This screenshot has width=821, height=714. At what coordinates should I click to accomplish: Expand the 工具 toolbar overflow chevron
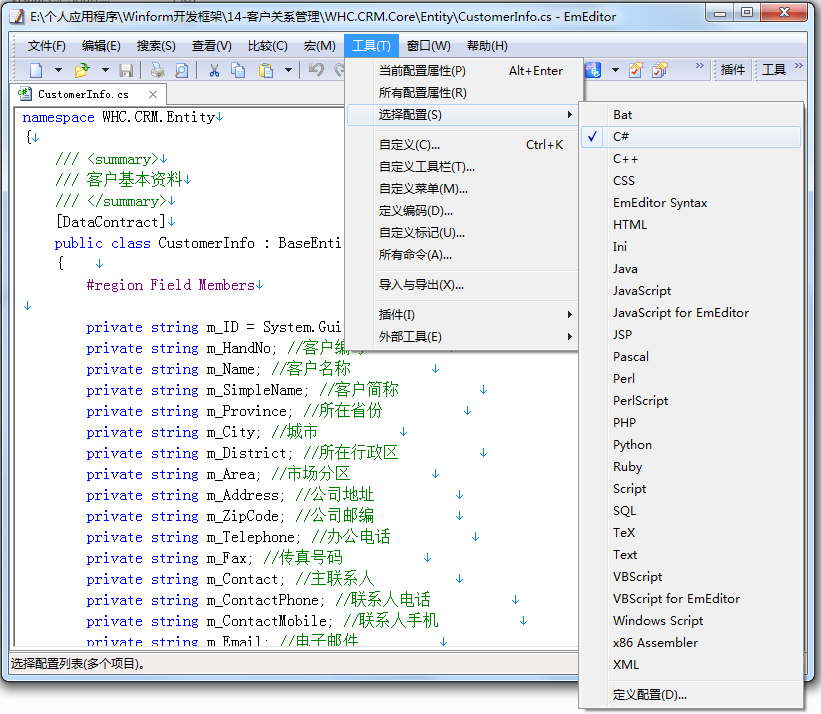[798, 65]
